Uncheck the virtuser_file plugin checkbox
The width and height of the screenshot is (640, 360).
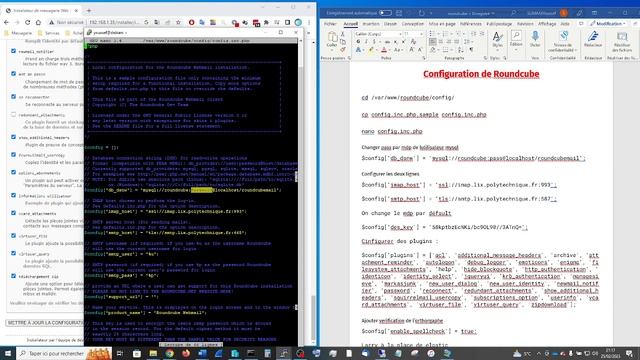coord(13,236)
